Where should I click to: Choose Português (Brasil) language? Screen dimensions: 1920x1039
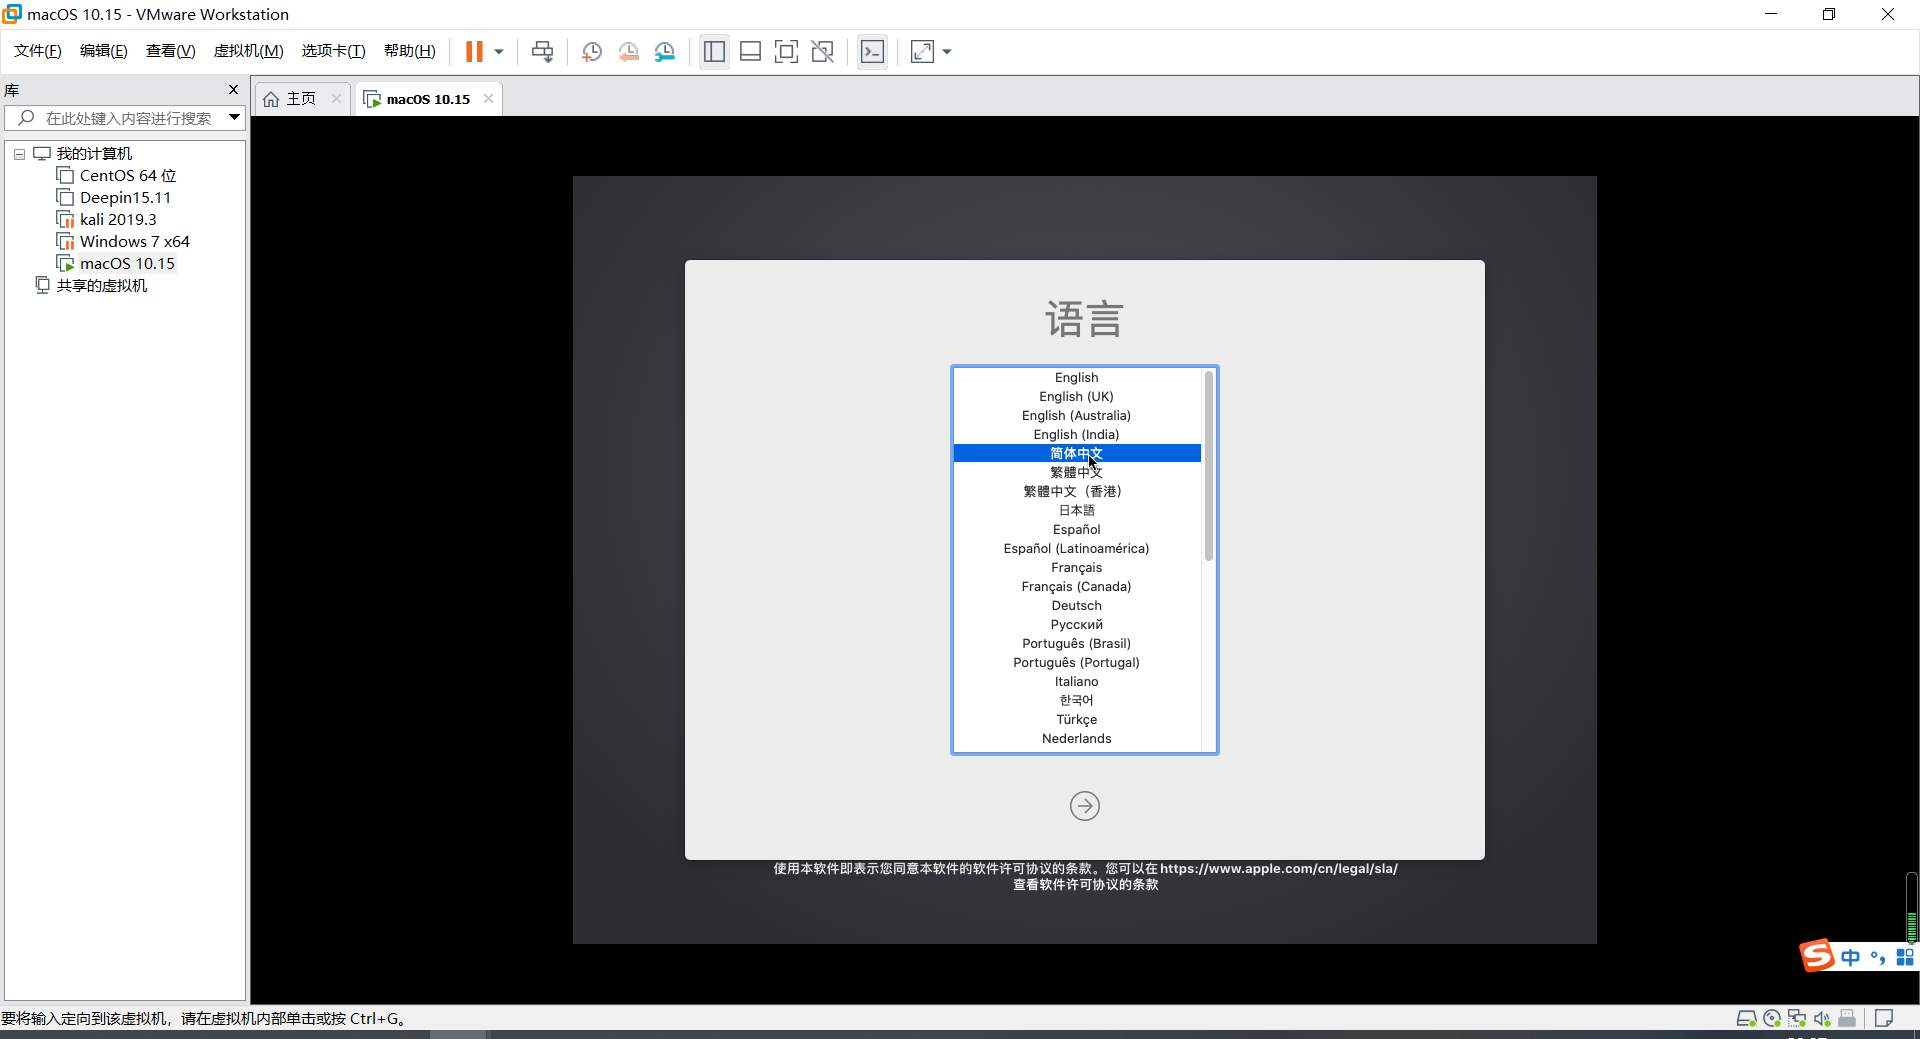[x=1076, y=643]
